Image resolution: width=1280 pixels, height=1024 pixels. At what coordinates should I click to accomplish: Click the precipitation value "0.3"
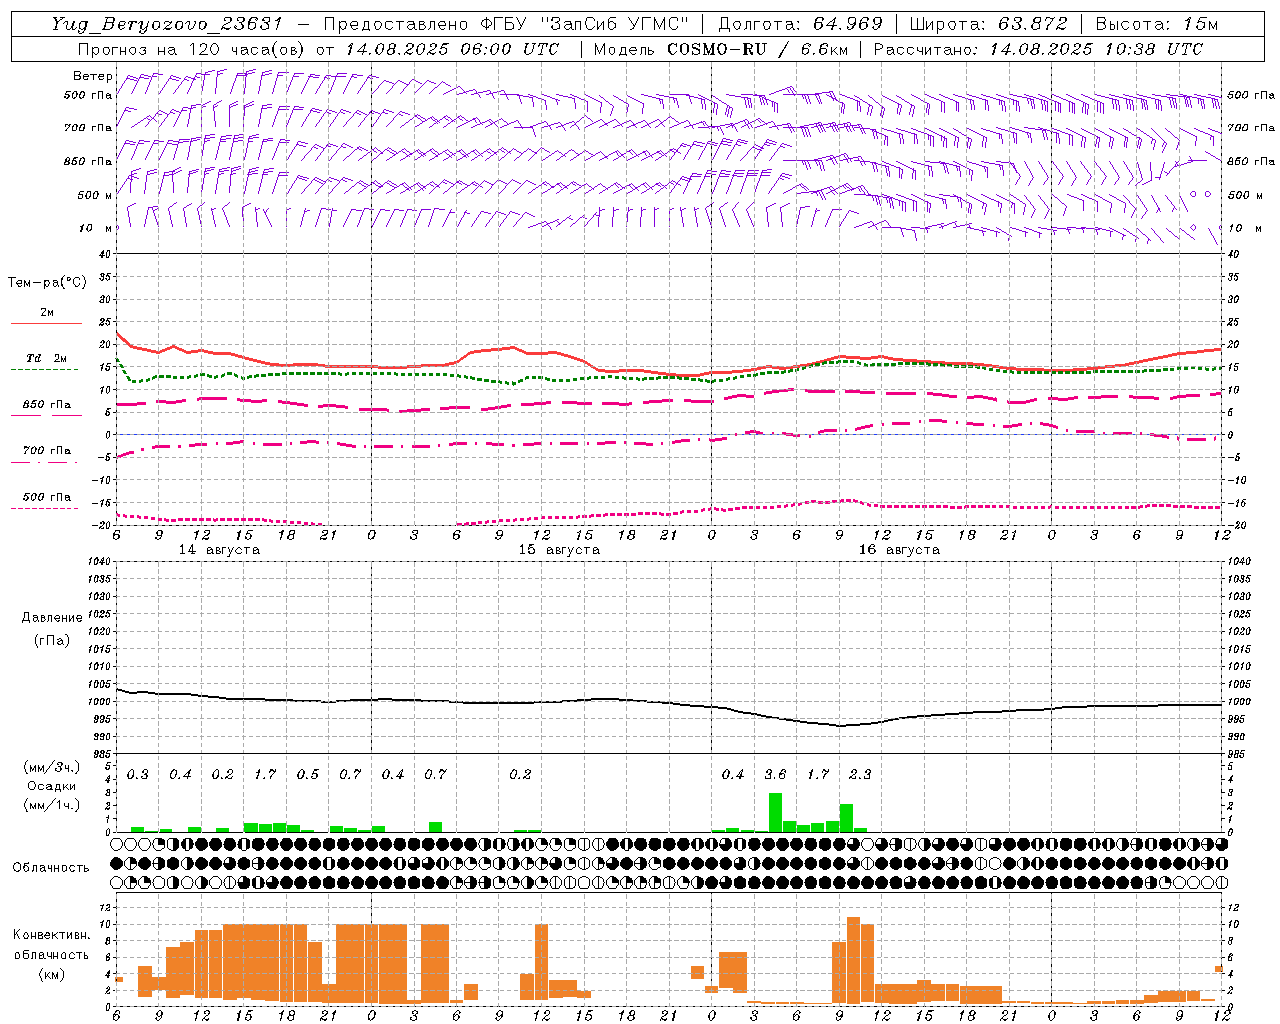point(138,774)
